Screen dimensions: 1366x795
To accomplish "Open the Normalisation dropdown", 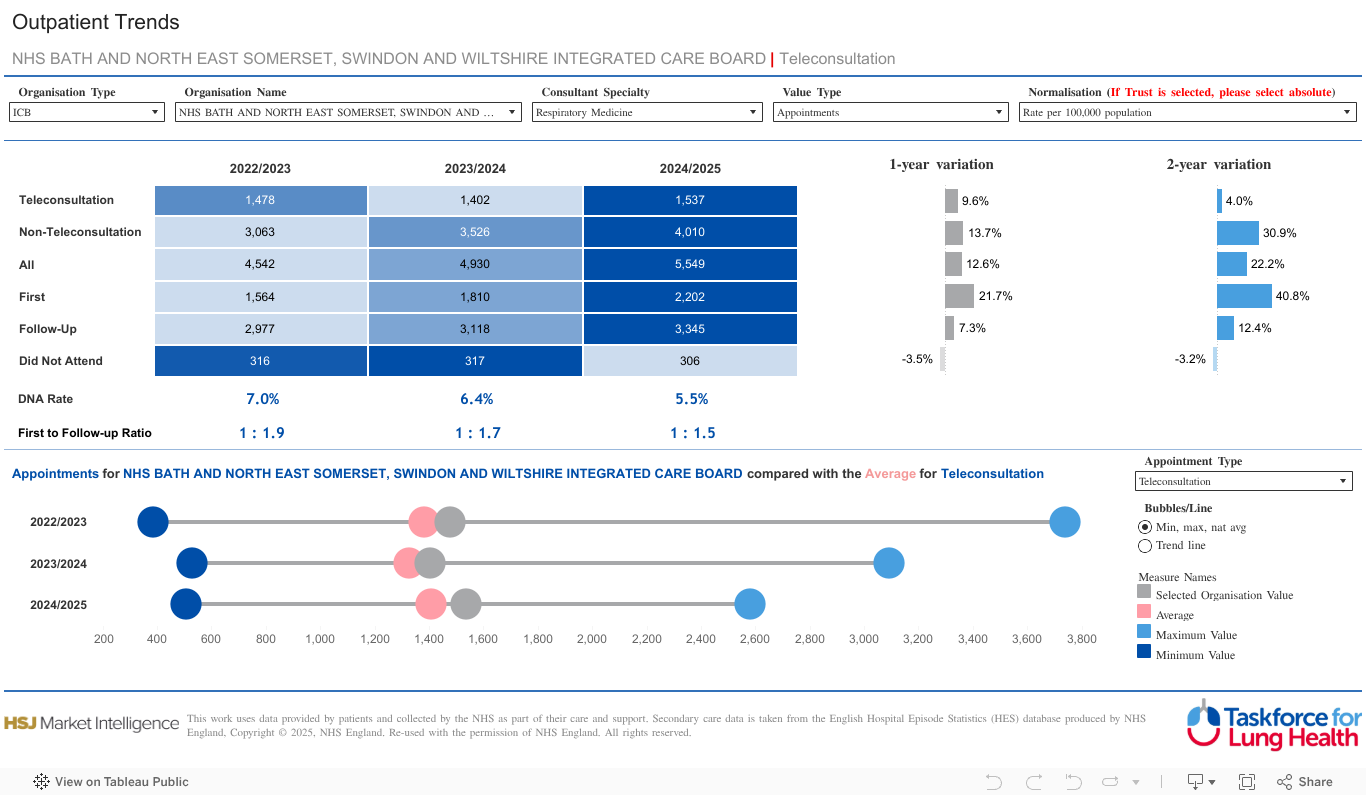I will (x=1187, y=113).
